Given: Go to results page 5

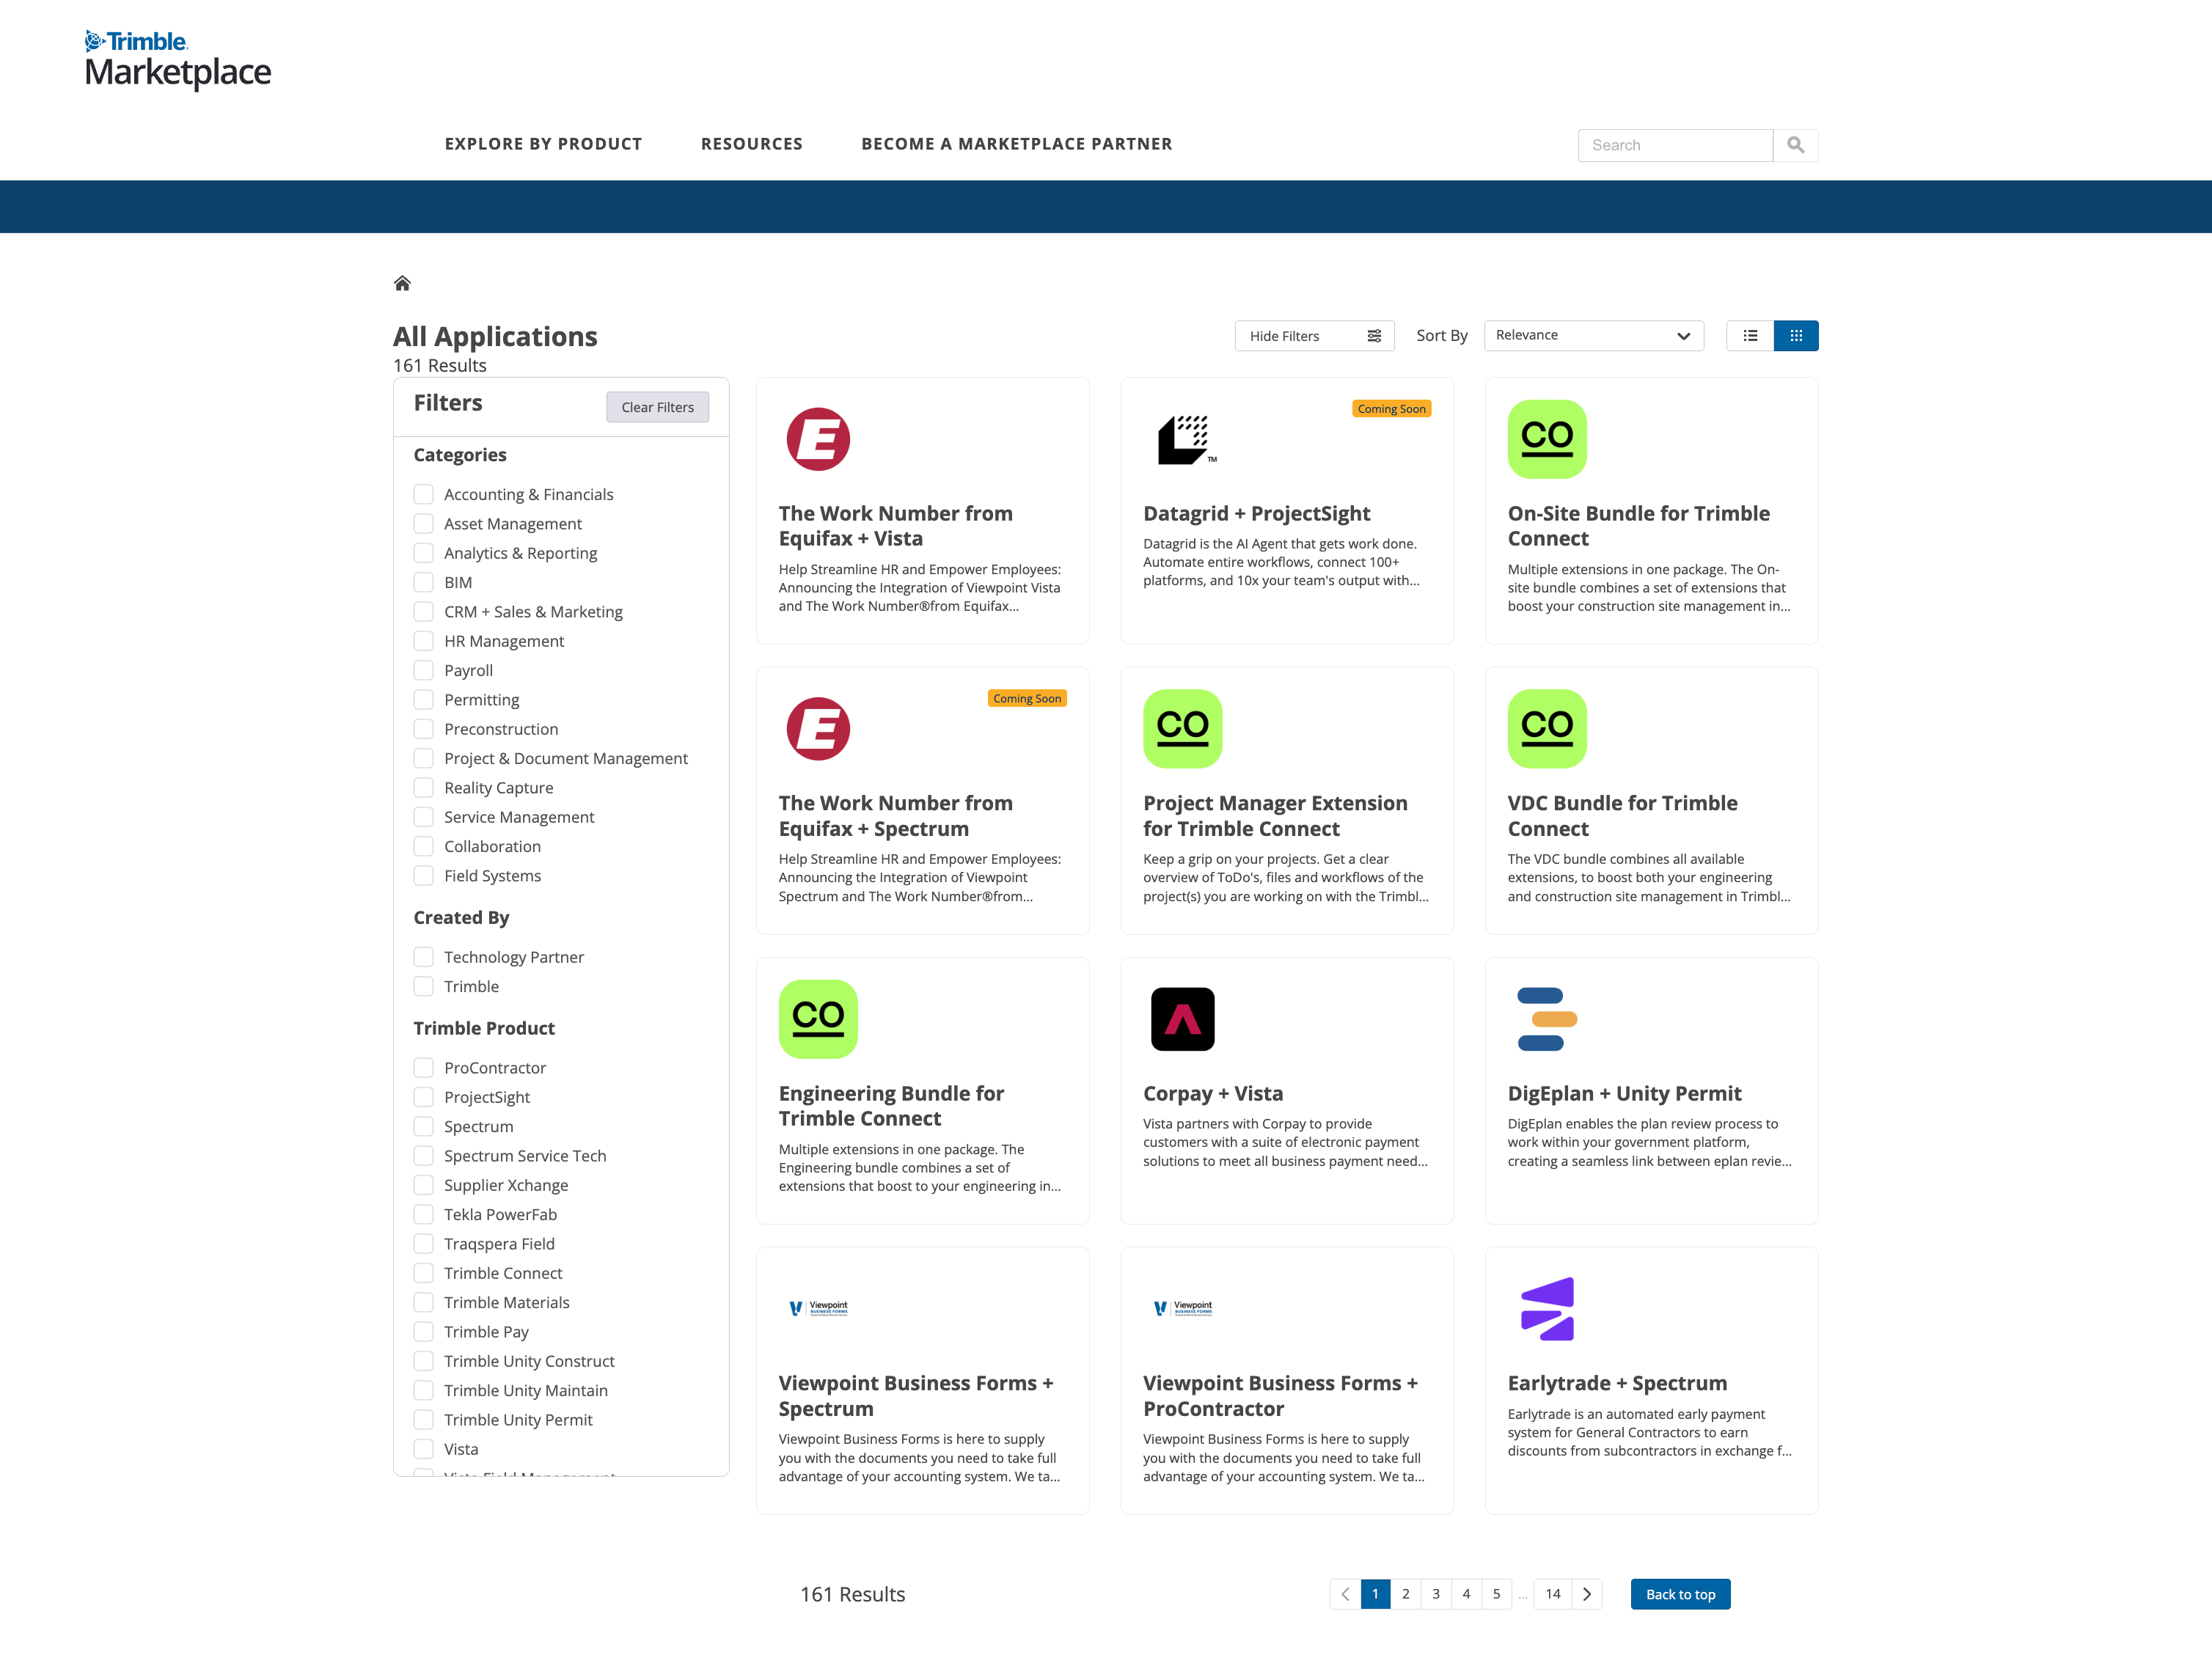Looking at the screenshot, I should coord(1496,1594).
